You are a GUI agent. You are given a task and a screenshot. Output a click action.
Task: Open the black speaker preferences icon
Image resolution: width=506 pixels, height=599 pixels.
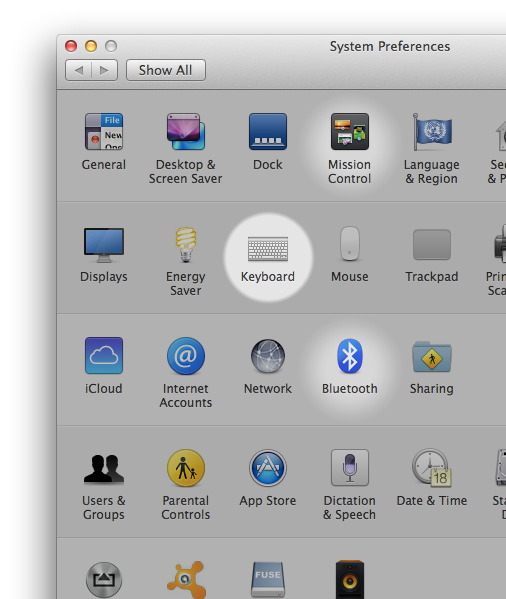pos(350,580)
